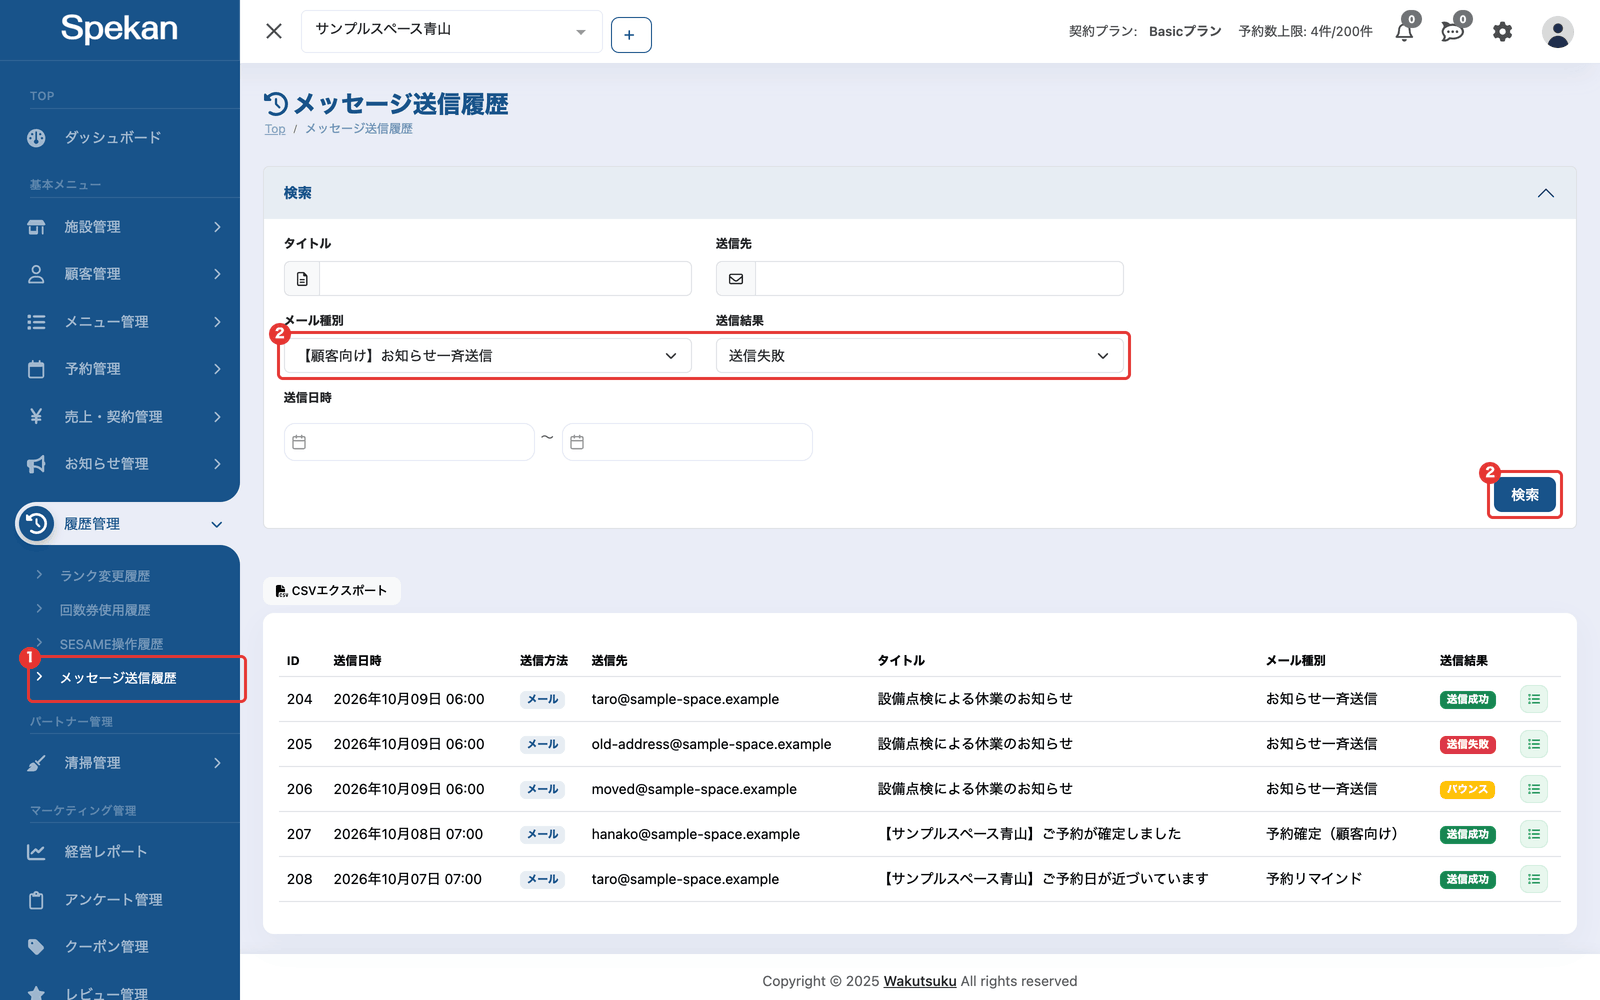Click the start date calendar icon
The width and height of the screenshot is (1600, 1000).
299,442
